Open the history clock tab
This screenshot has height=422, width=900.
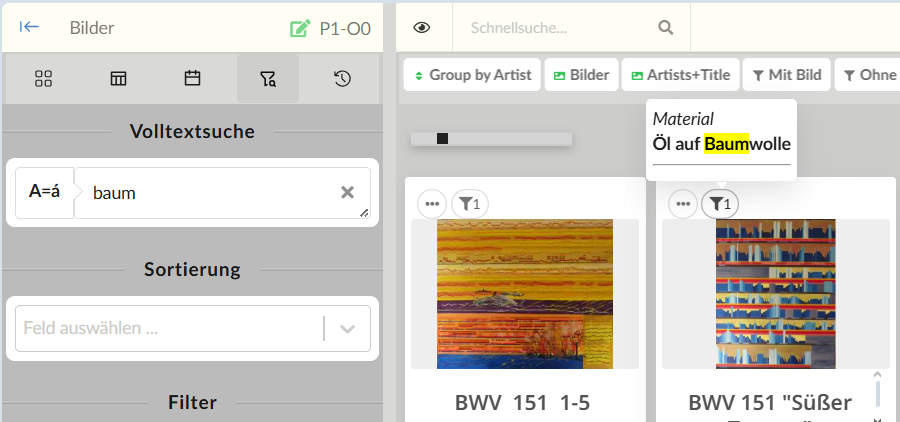(342, 78)
